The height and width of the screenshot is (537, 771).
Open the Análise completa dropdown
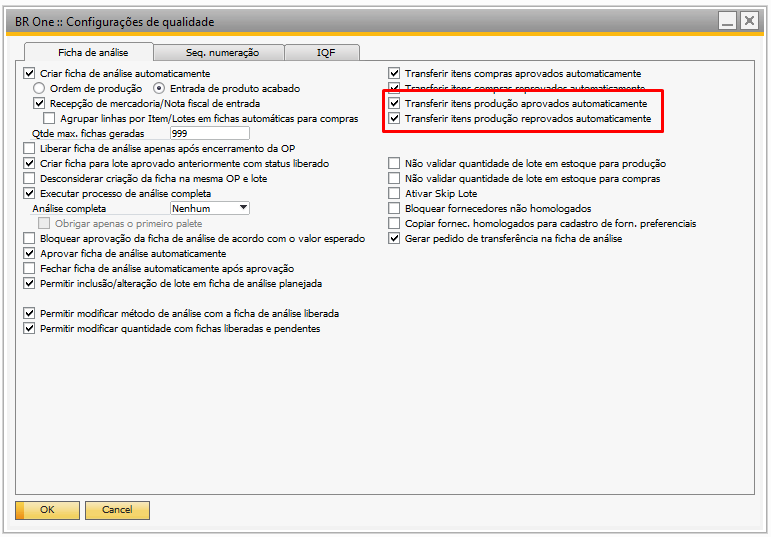tap(210, 209)
